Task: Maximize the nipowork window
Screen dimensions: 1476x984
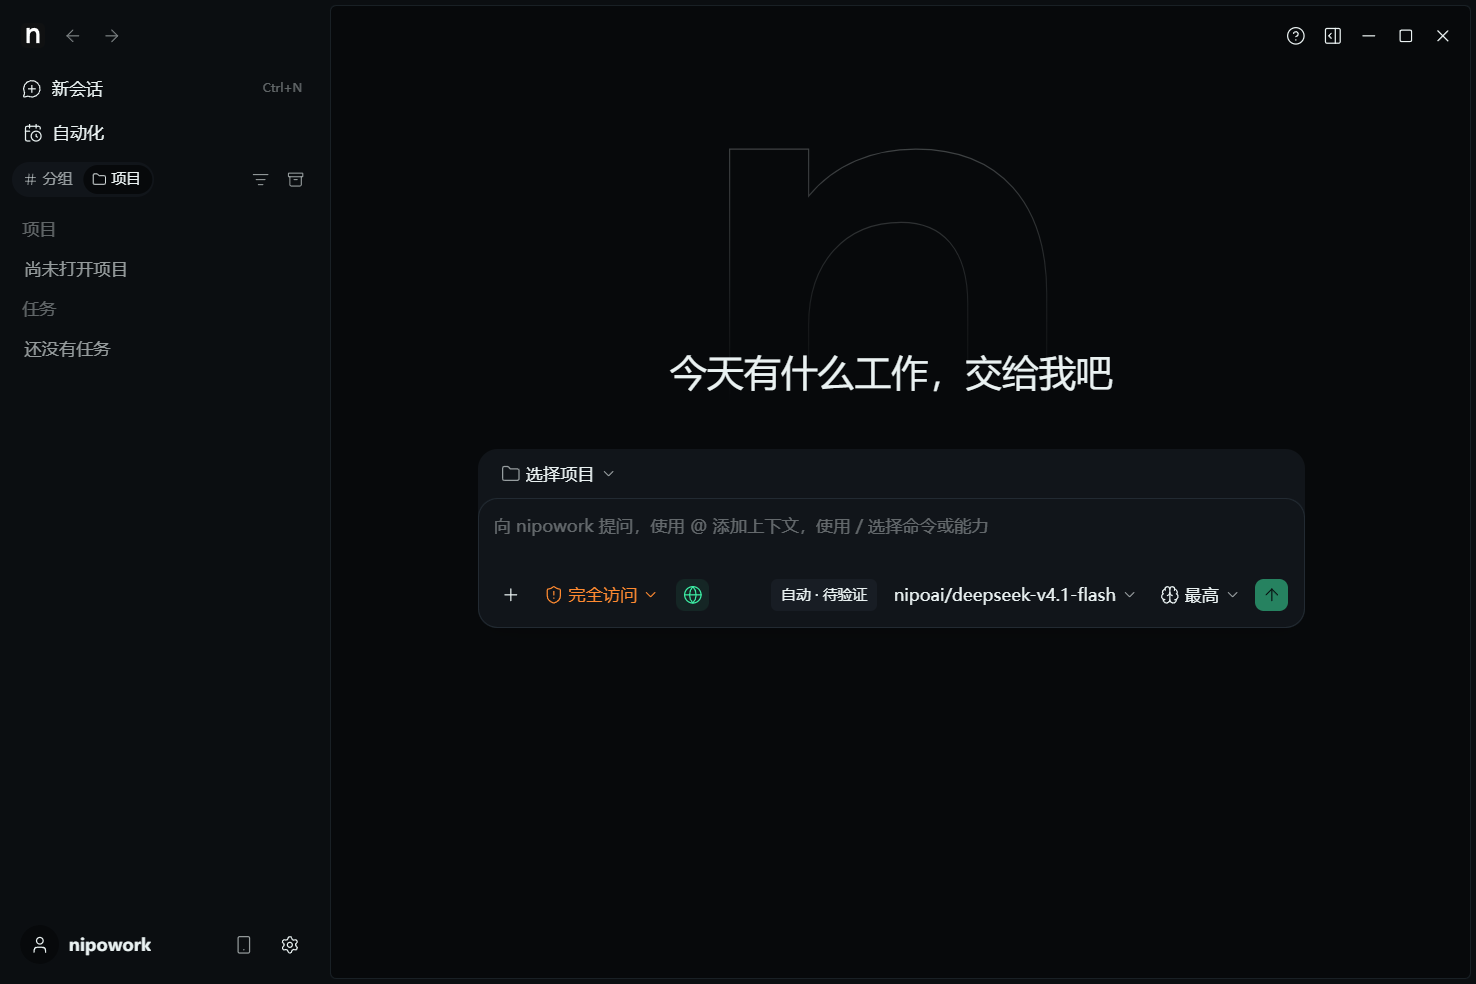Action: click(x=1406, y=36)
